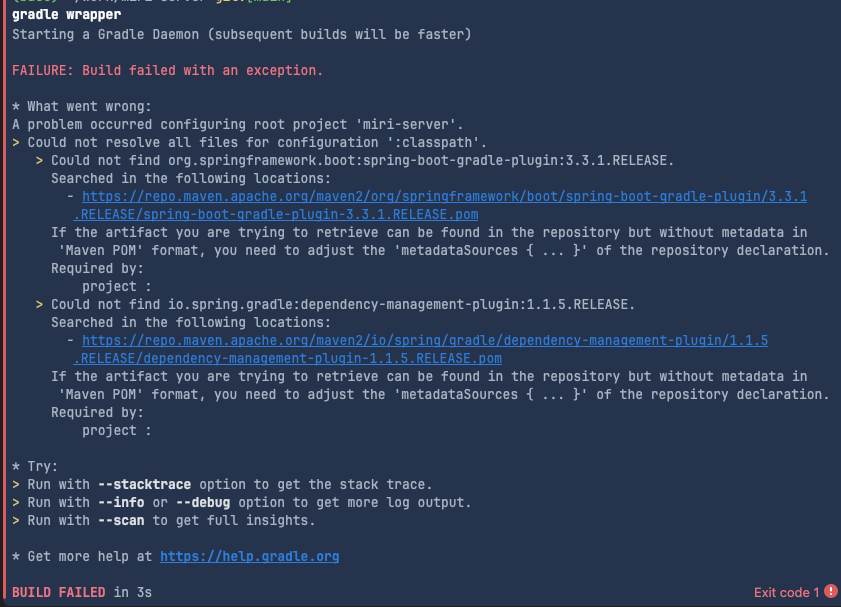Click the bold --info option
This screenshot has height=607, width=841.
121,502
